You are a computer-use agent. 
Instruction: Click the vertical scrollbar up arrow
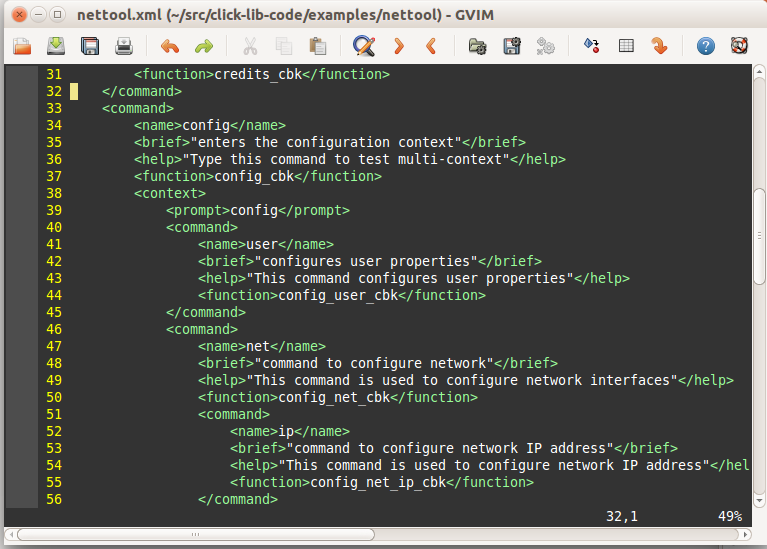pos(759,72)
